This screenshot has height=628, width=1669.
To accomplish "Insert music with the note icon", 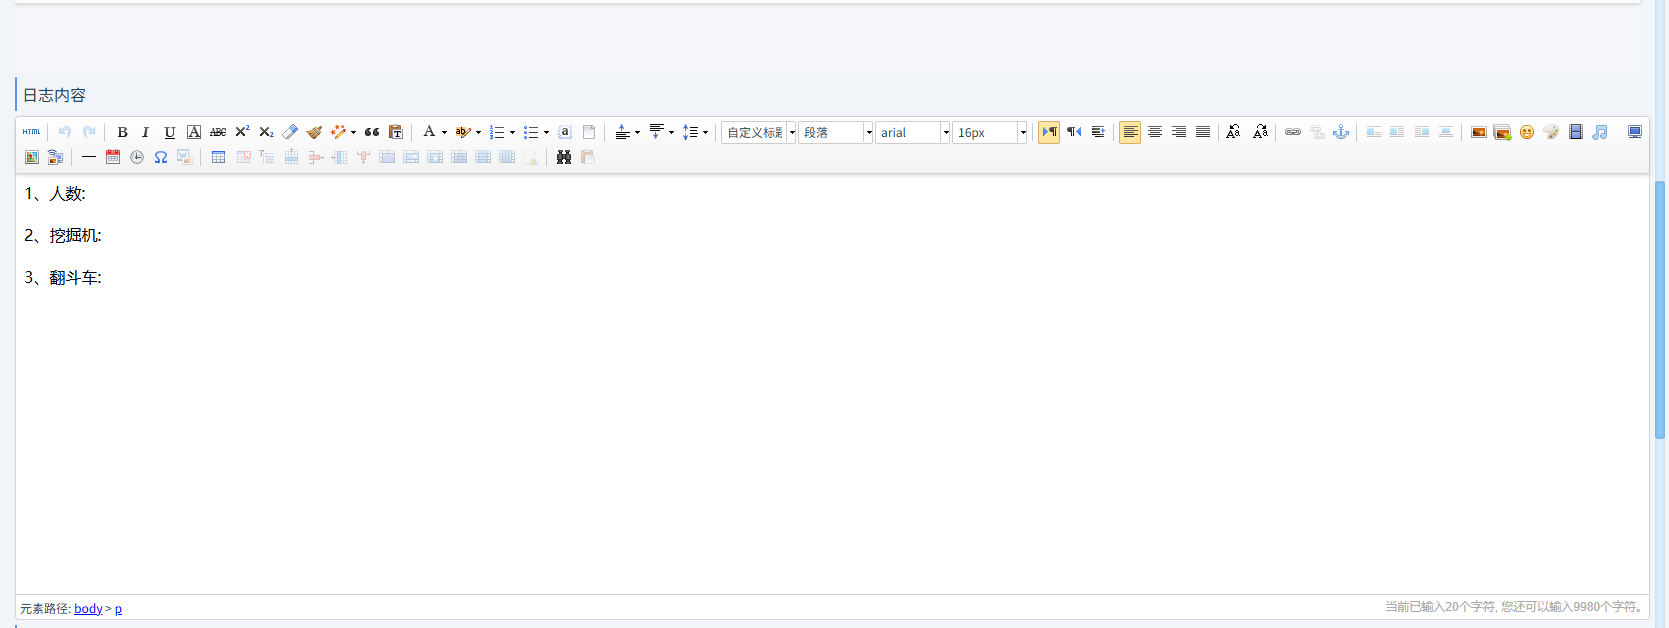I will click(1600, 132).
